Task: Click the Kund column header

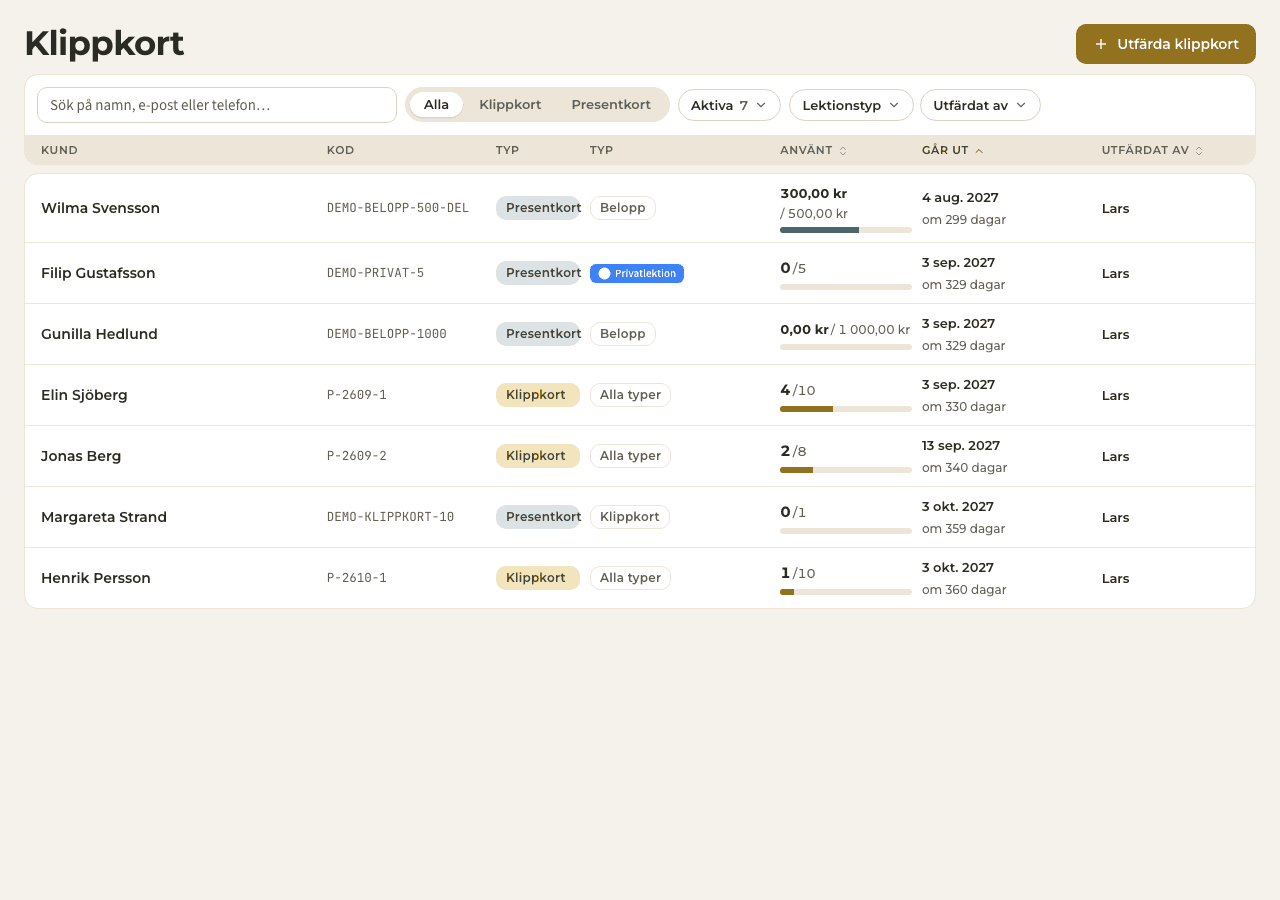Action: (59, 150)
